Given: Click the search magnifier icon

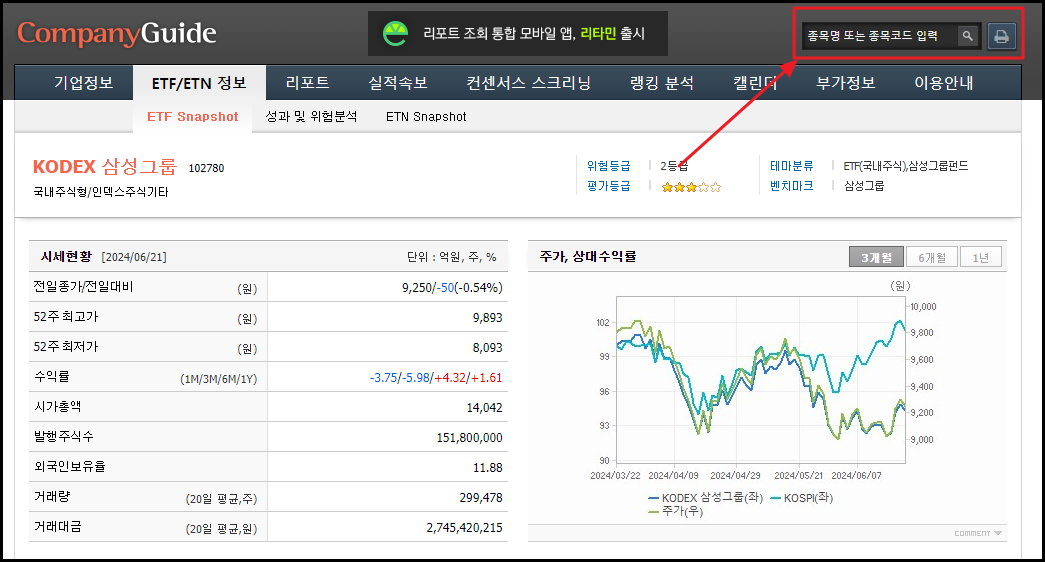Looking at the screenshot, I should coord(967,35).
